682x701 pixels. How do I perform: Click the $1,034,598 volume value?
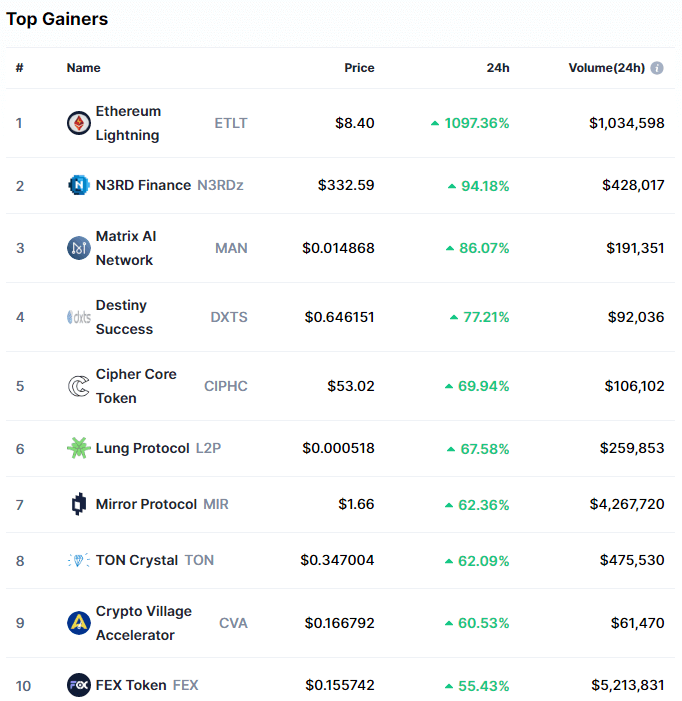(x=627, y=123)
